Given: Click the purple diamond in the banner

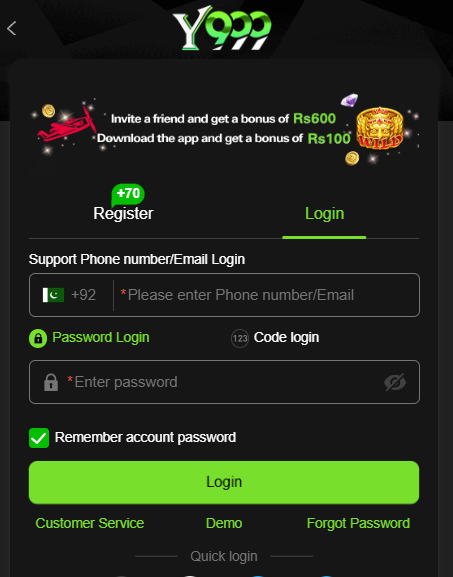Looking at the screenshot, I should click(x=349, y=100).
